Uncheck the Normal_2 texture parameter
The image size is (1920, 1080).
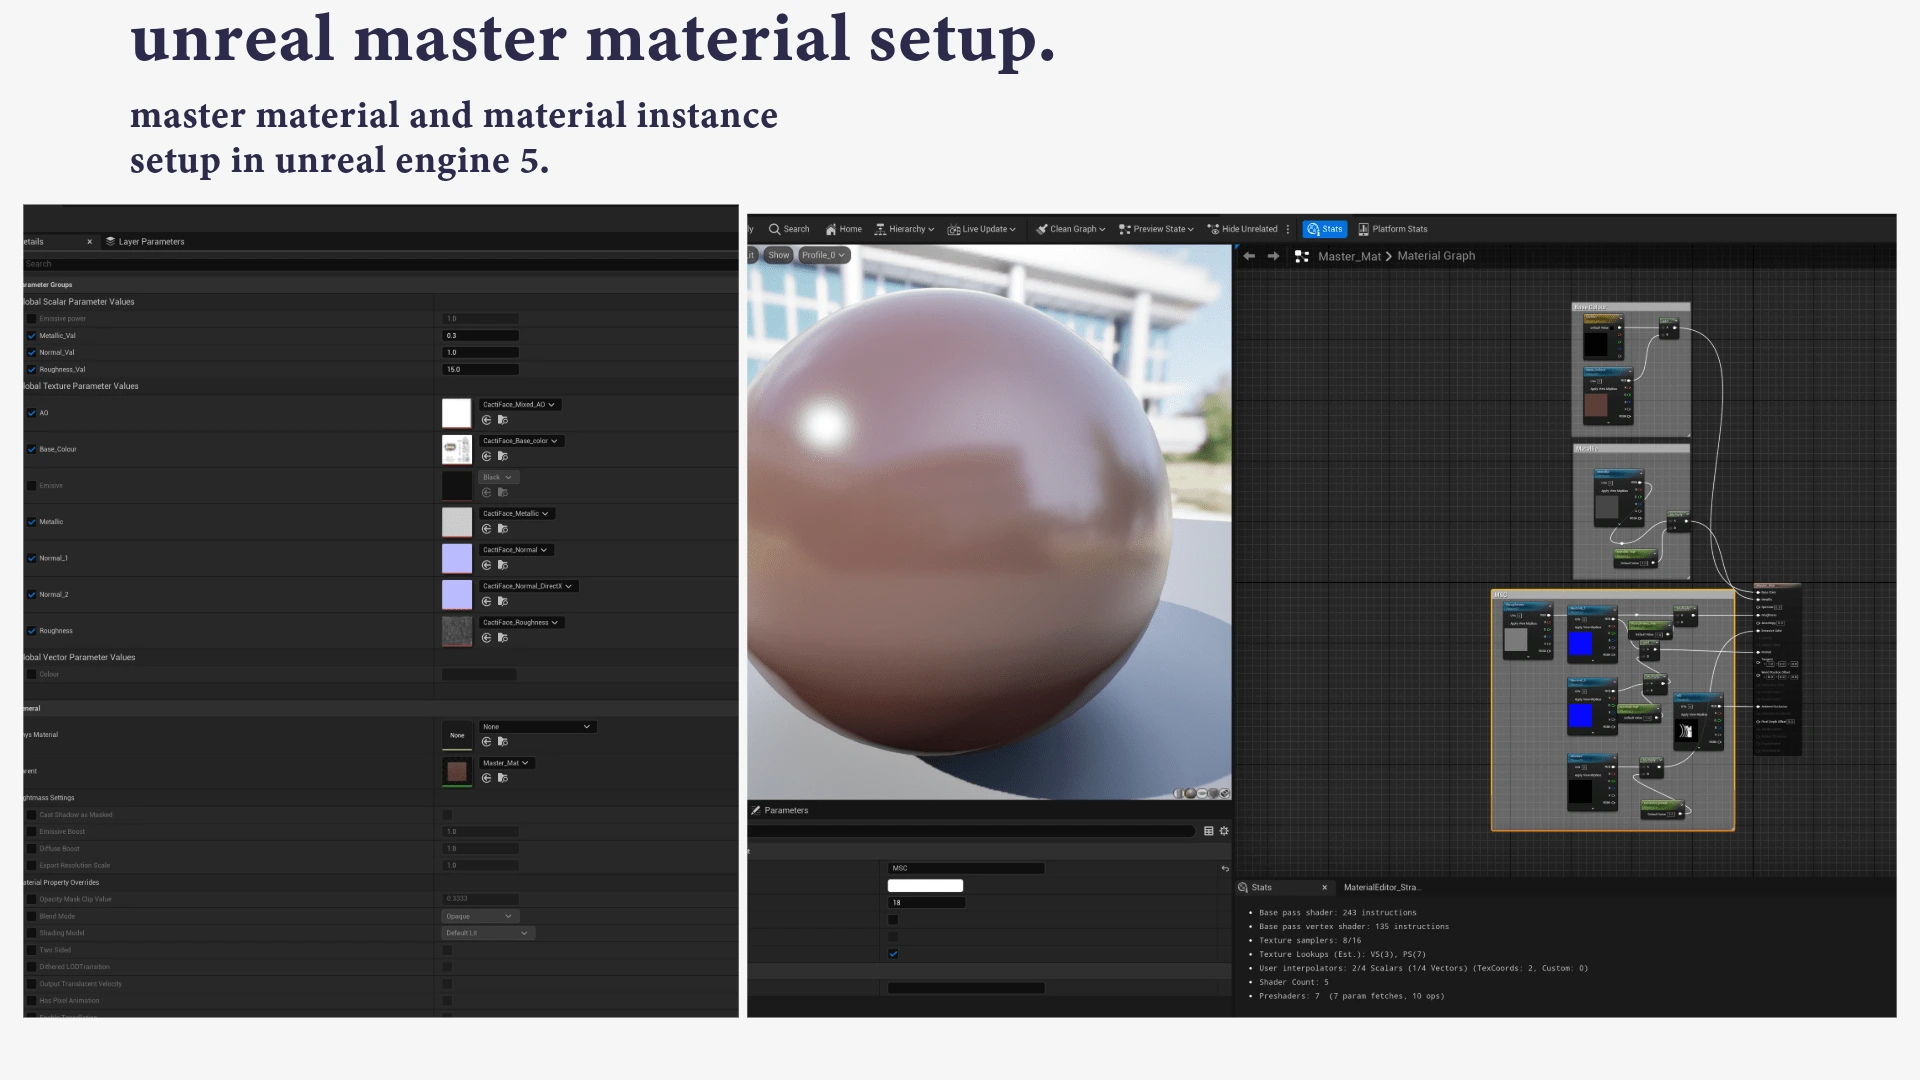(x=32, y=595)
